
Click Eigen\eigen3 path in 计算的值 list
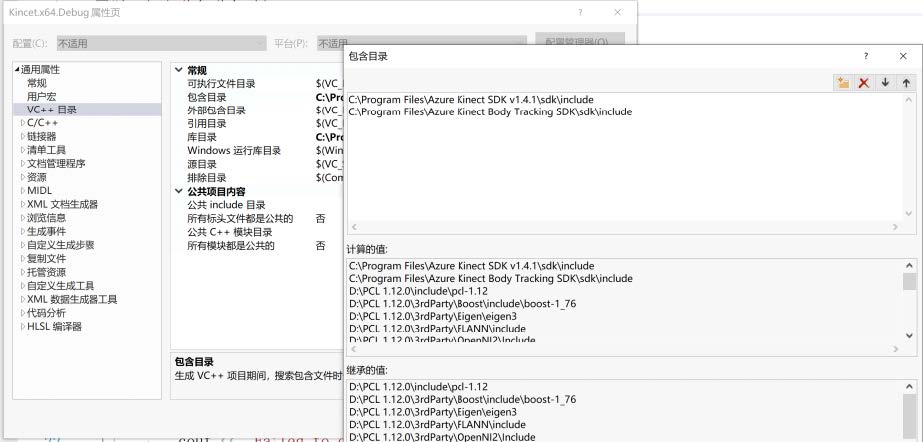coord(433,317)
